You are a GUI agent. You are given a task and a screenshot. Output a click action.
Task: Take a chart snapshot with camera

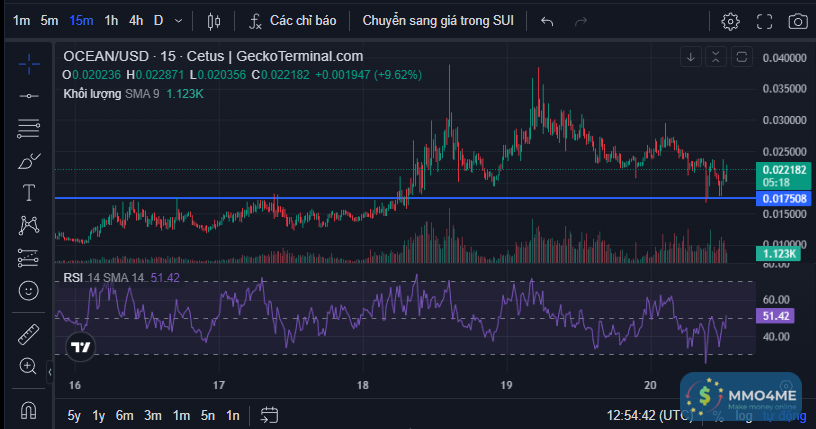pos(798,21)
